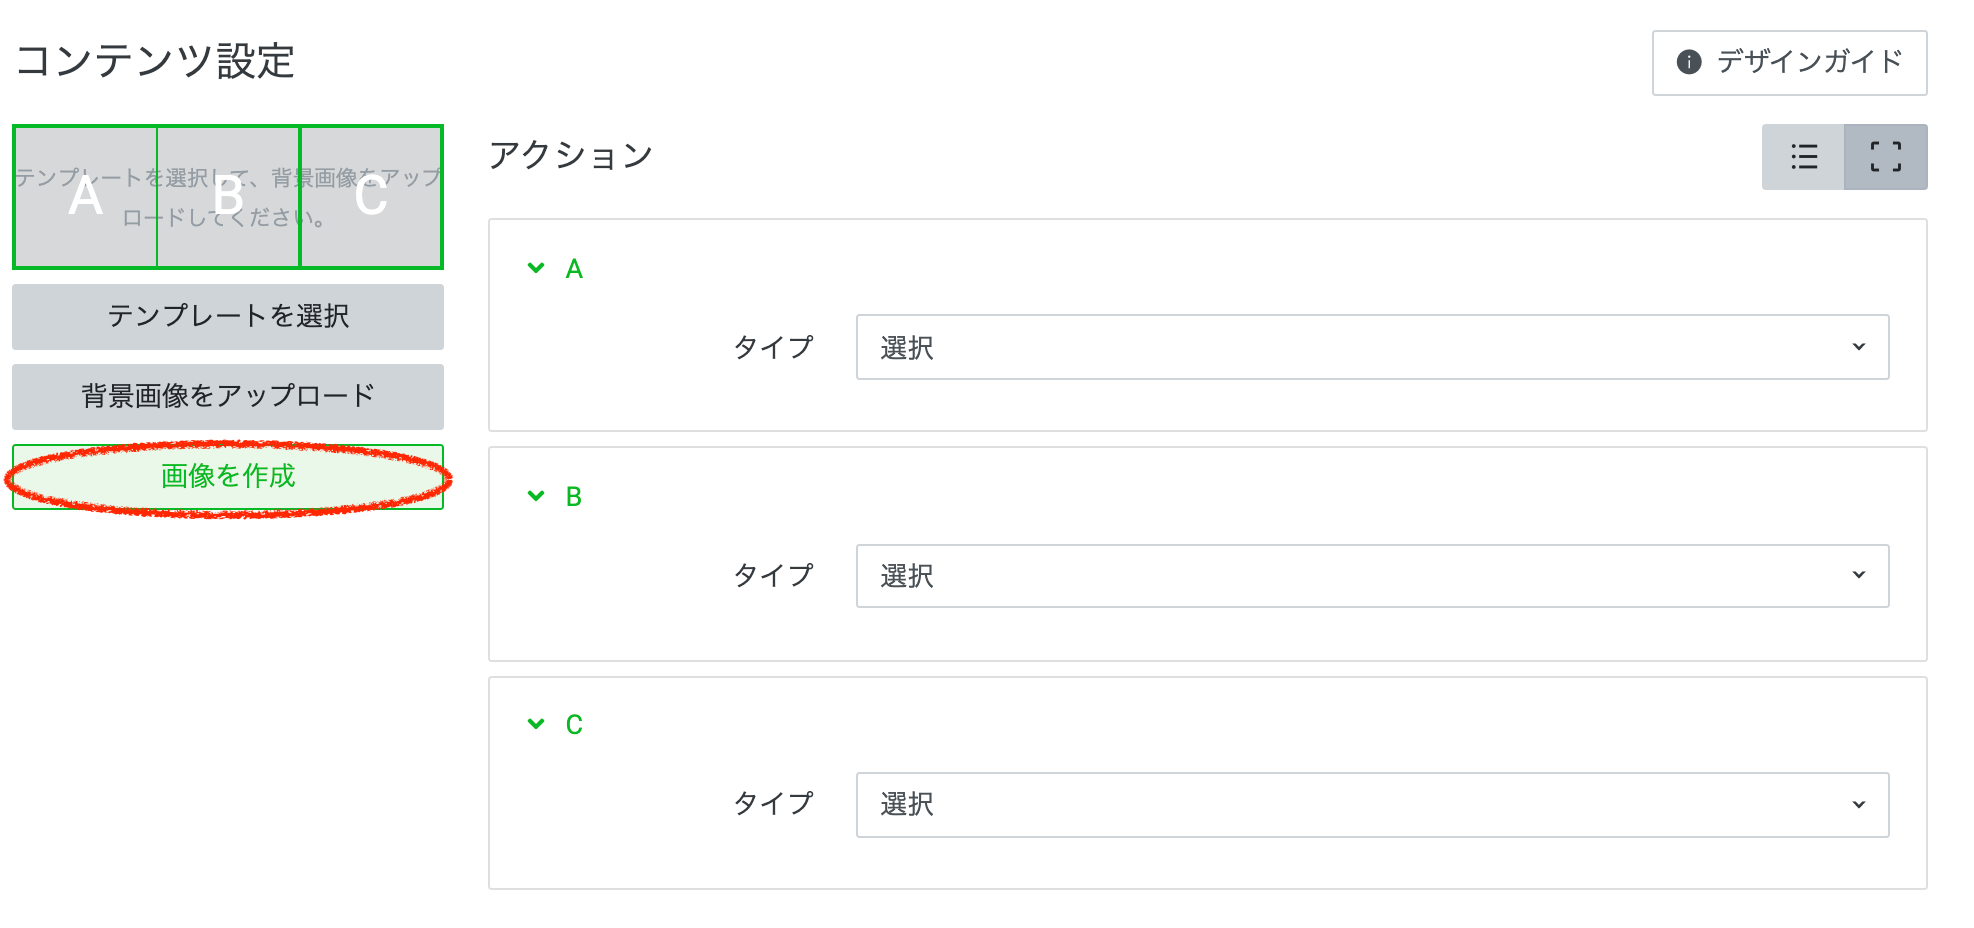Click the 画像を作成 button
Image resolution: width=1974 pixels, height=928 pixels.
coord(228,476)
